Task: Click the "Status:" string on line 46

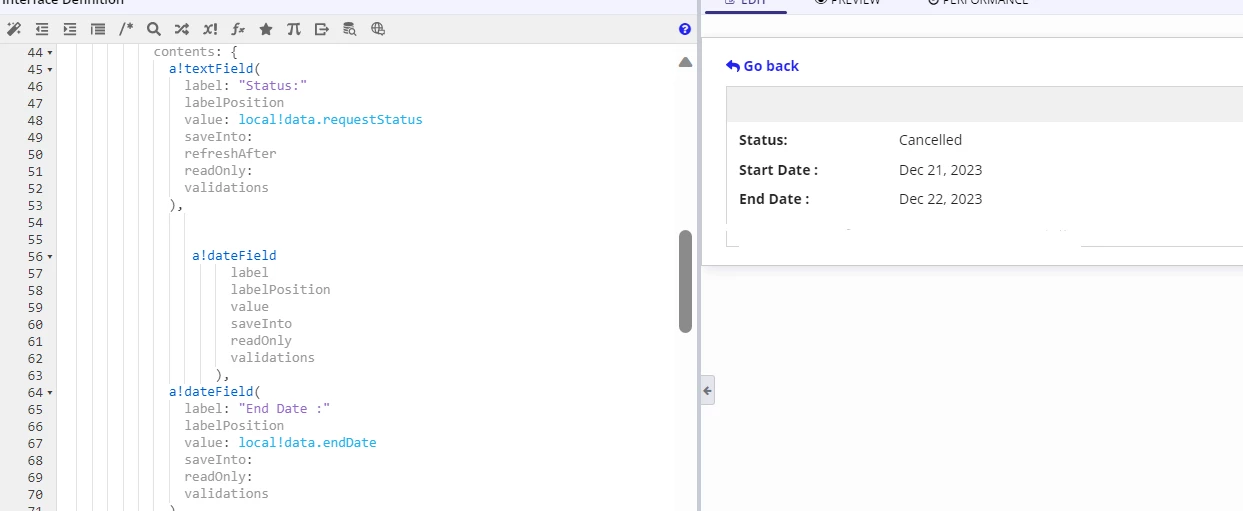Action: pos(272,86)
